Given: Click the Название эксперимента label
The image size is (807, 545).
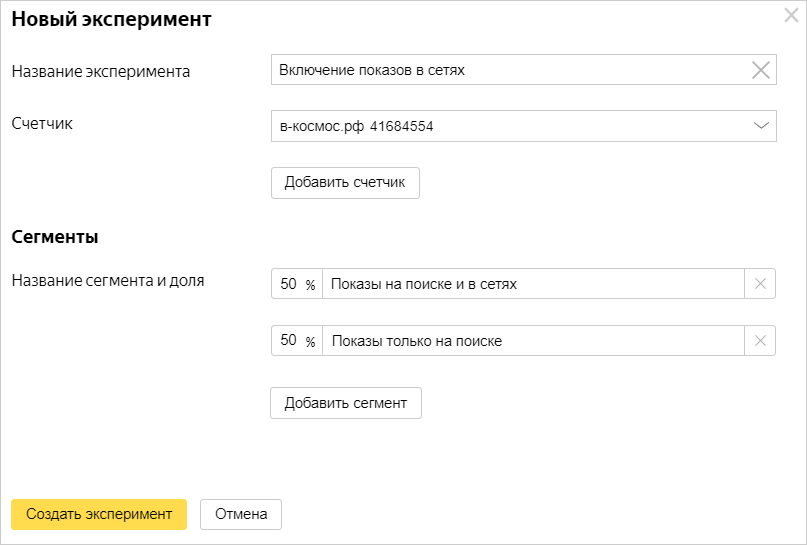Looking at the screenshot, I should 101,71.
